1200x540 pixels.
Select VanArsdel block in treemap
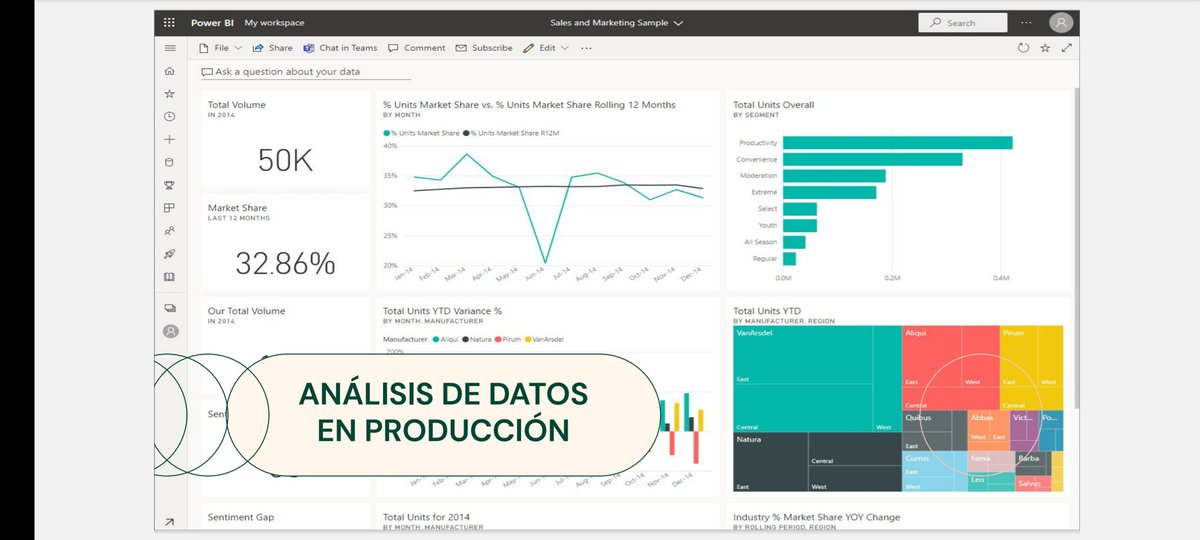point(816,379)
